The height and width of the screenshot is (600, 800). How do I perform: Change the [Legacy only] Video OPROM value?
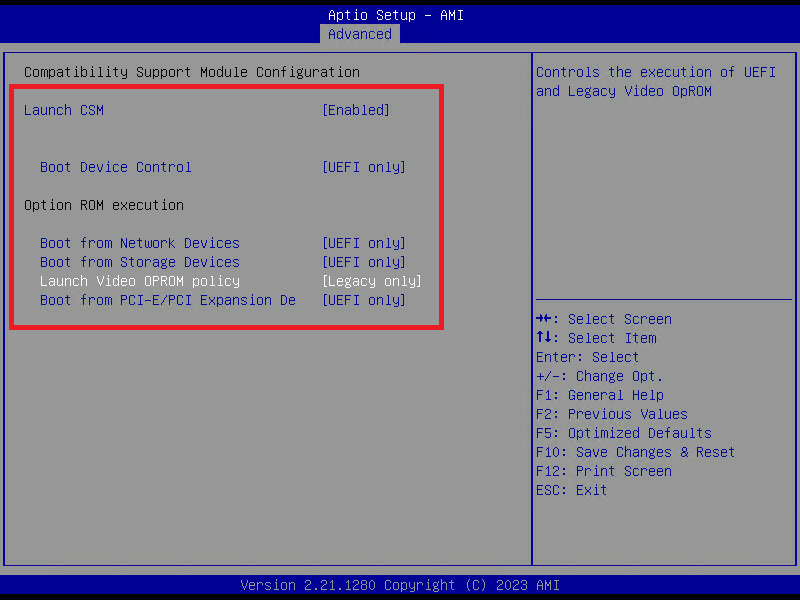372,281
